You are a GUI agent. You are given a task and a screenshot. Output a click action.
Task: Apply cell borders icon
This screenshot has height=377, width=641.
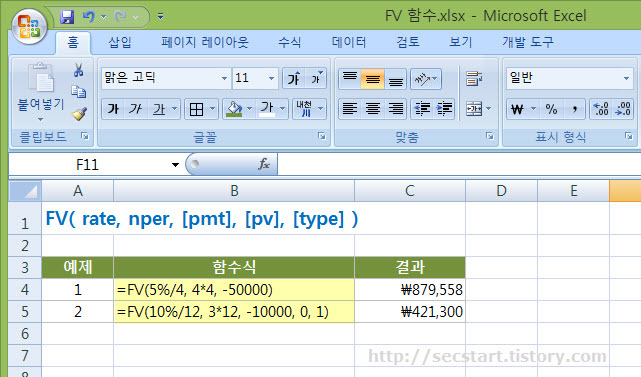pos(197,109)
